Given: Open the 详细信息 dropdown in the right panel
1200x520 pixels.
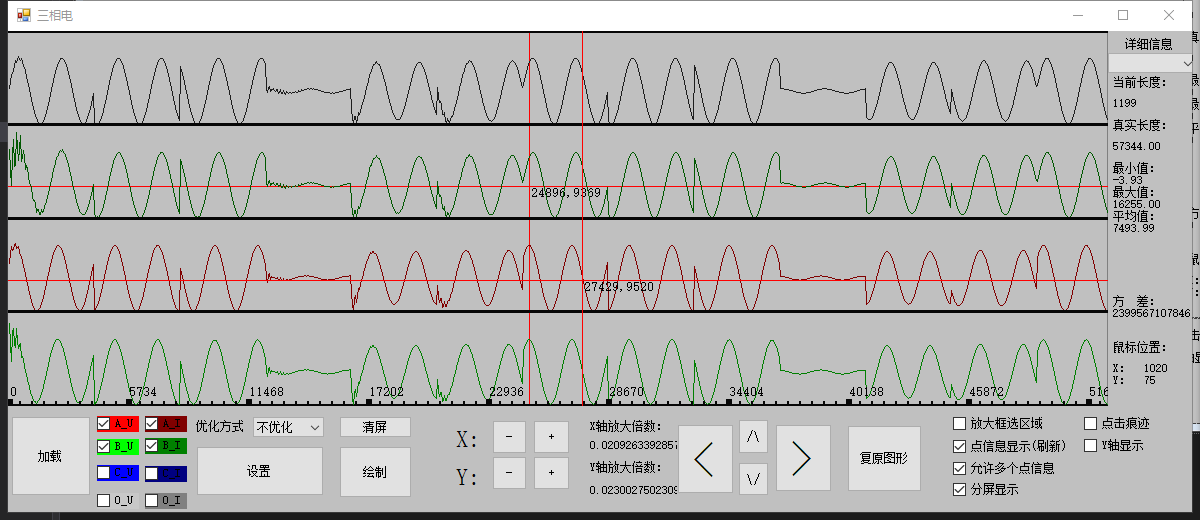Looking at the screenshot, I should pyautogui.click(x=1151, y=63).
